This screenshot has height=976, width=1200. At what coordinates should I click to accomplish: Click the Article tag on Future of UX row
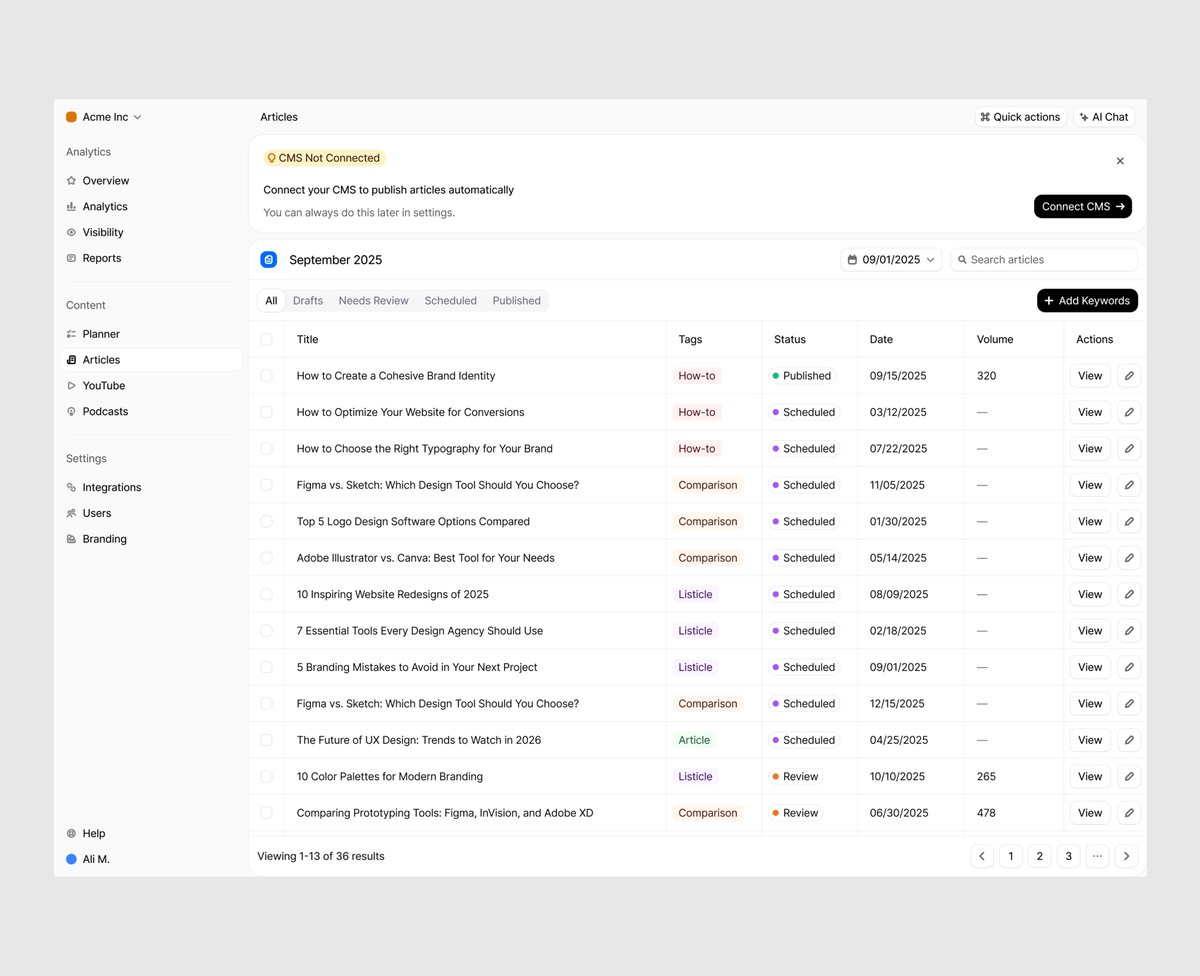pos(694,740)
